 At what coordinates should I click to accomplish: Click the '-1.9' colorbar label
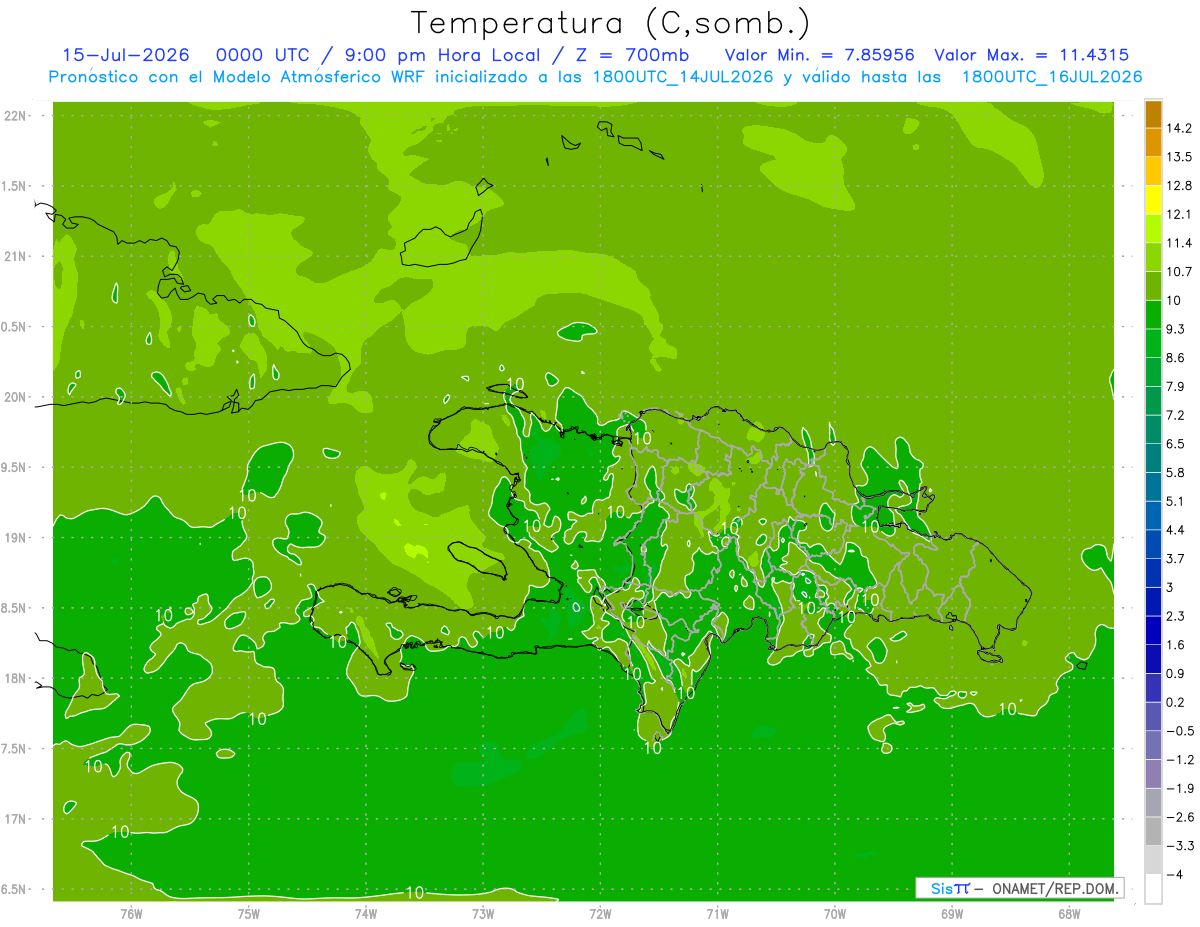[1179, 788]
